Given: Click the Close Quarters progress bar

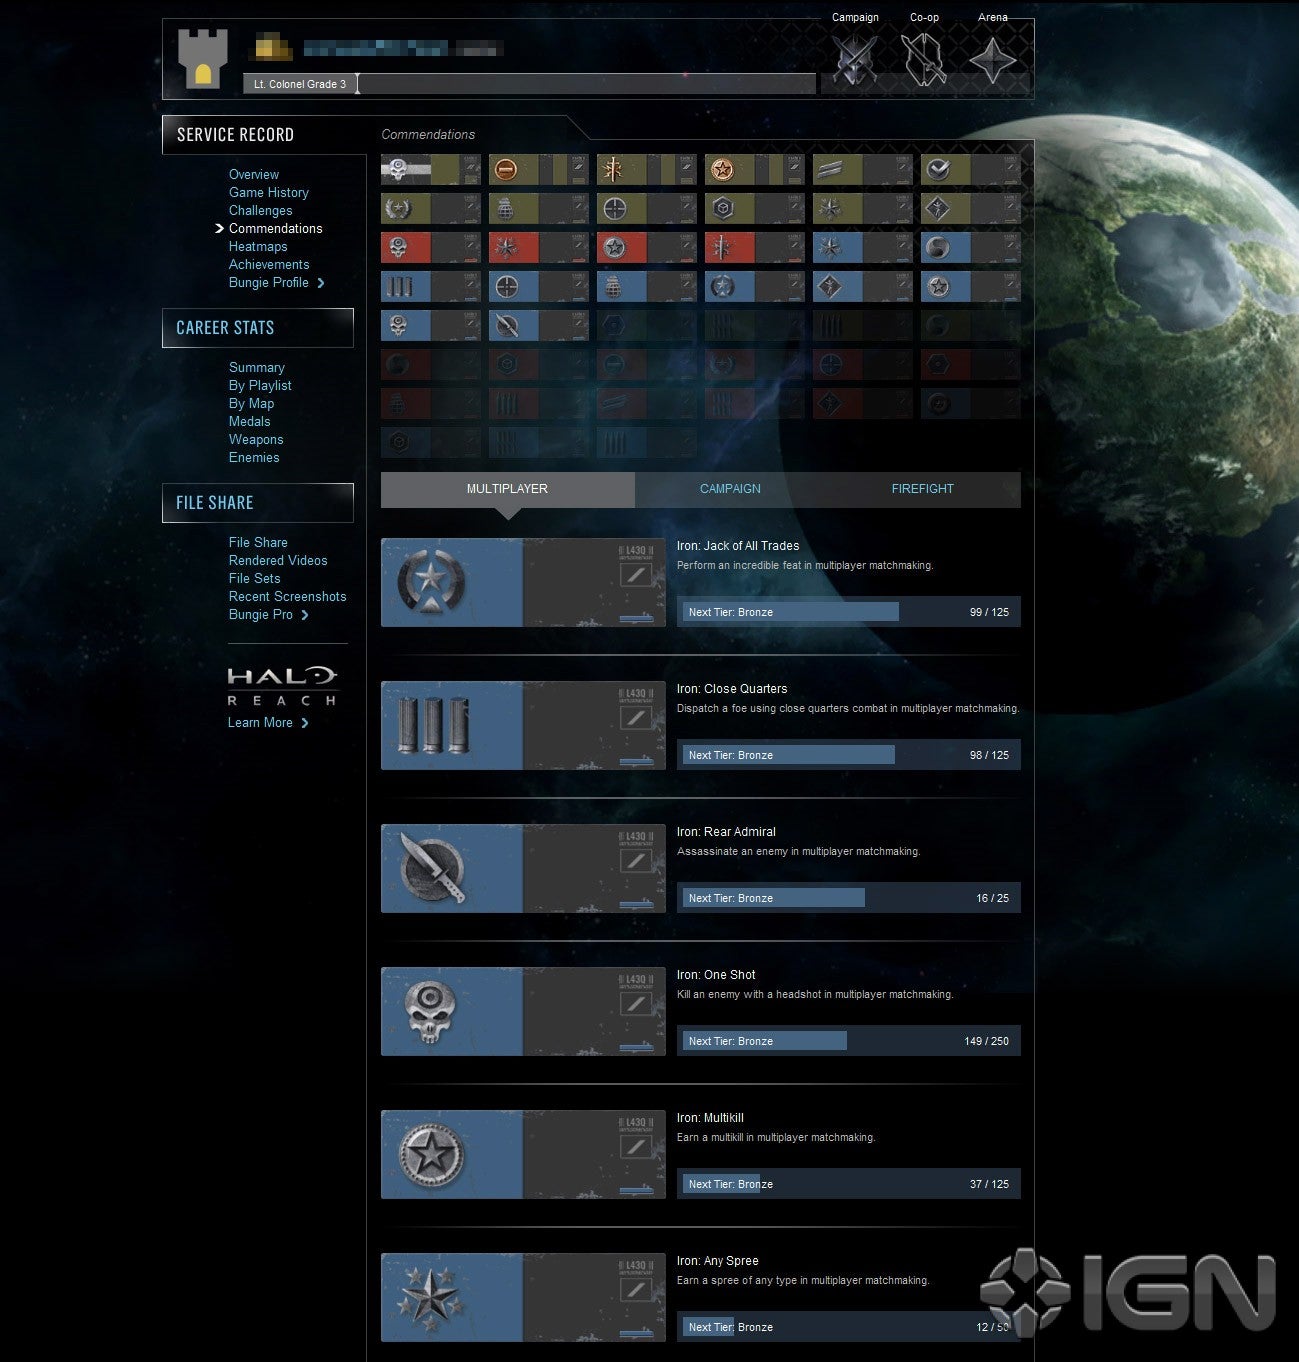Looking at the screenshot, I should (849, 755).
